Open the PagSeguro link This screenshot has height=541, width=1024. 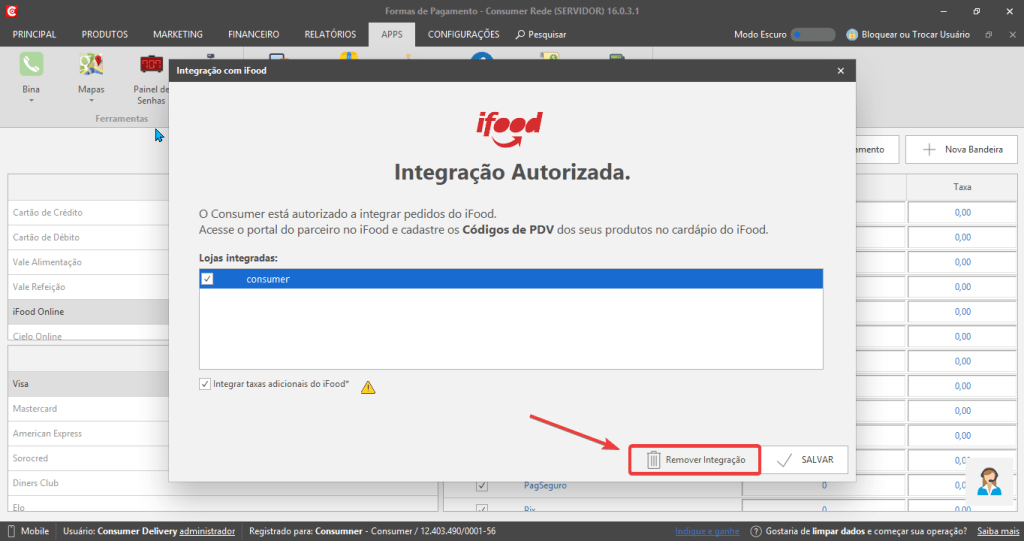(x=545, y=485)
